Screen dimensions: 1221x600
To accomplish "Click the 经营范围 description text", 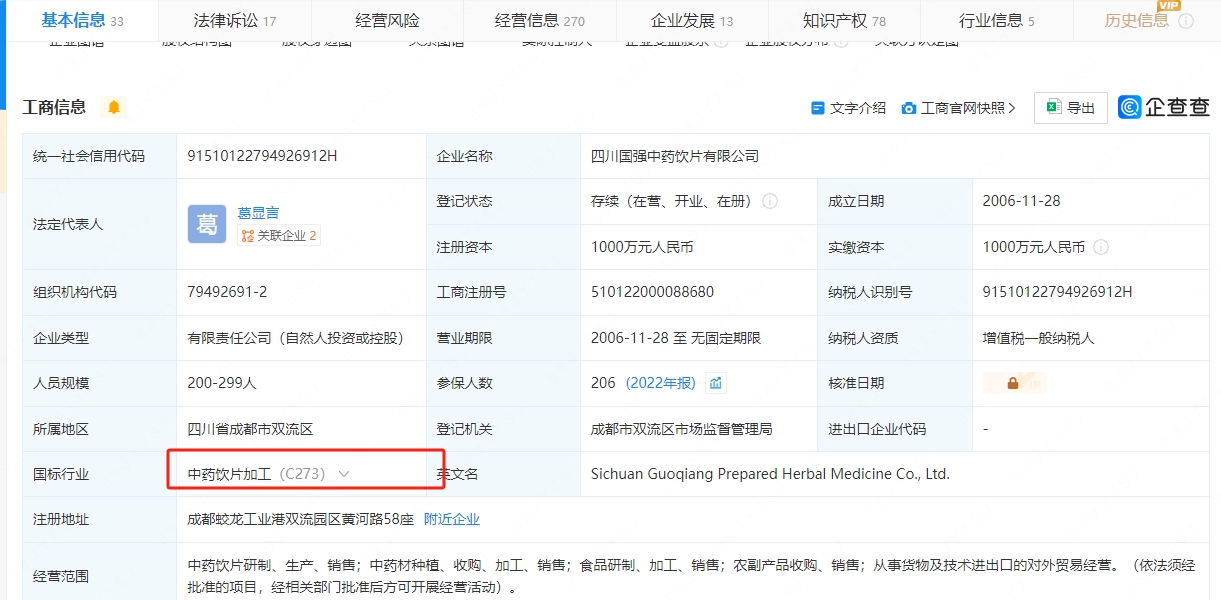I will [x=690, y=577].
